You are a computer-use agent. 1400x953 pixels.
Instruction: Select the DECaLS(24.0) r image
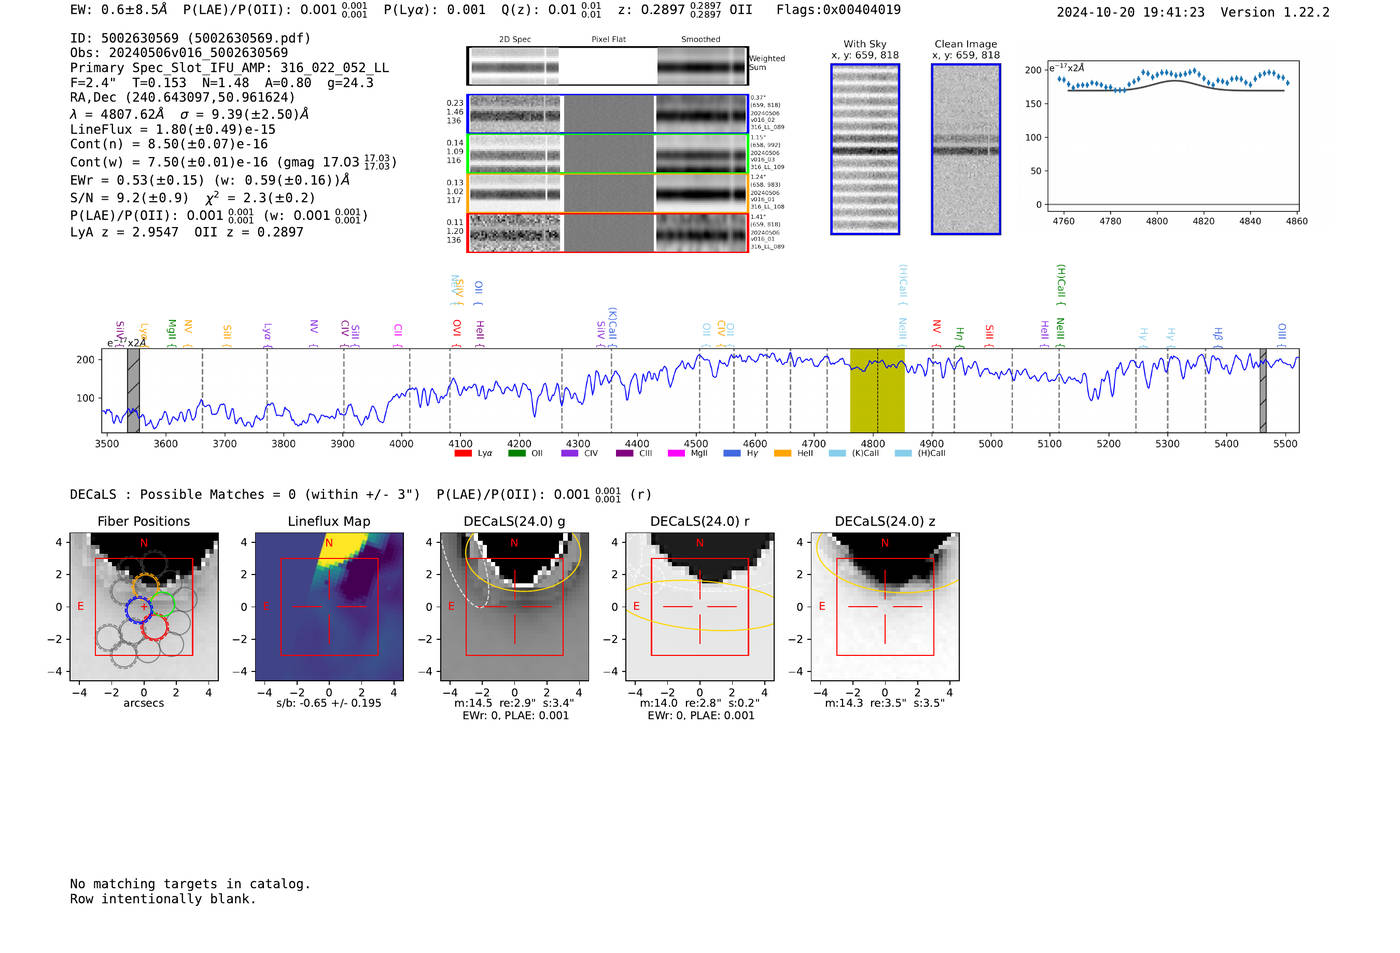(x=700, y=606)
